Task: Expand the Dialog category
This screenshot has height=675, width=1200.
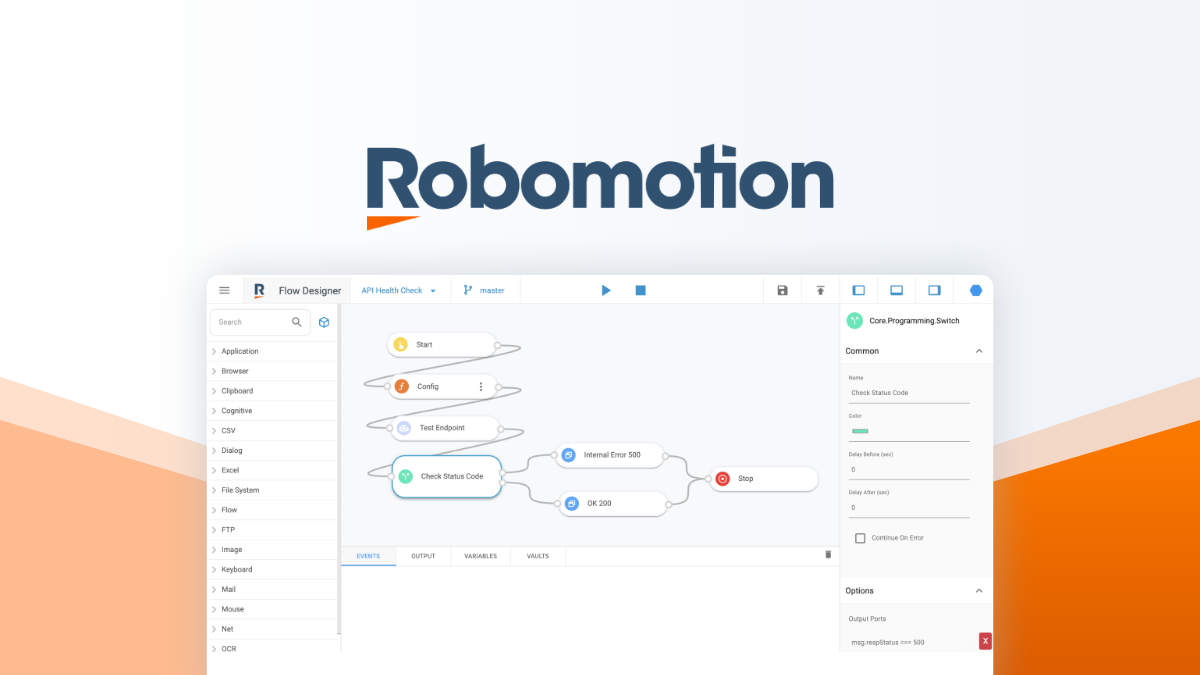Action: tap(273, 450)
